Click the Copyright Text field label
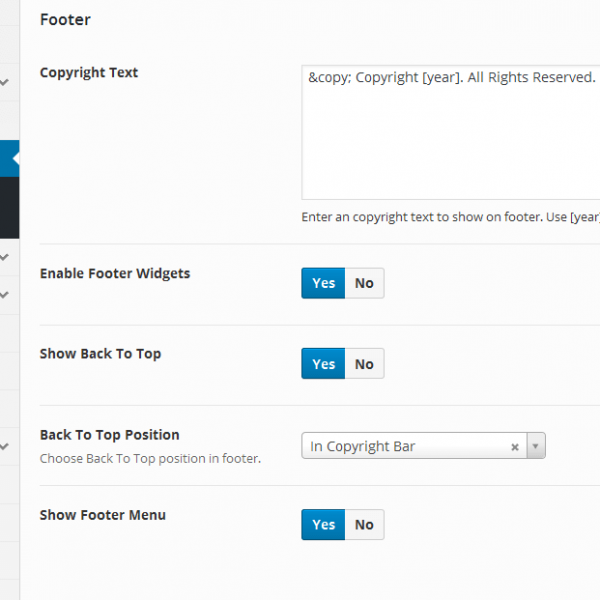Screen dimensions: 600x600 [89, 73]
